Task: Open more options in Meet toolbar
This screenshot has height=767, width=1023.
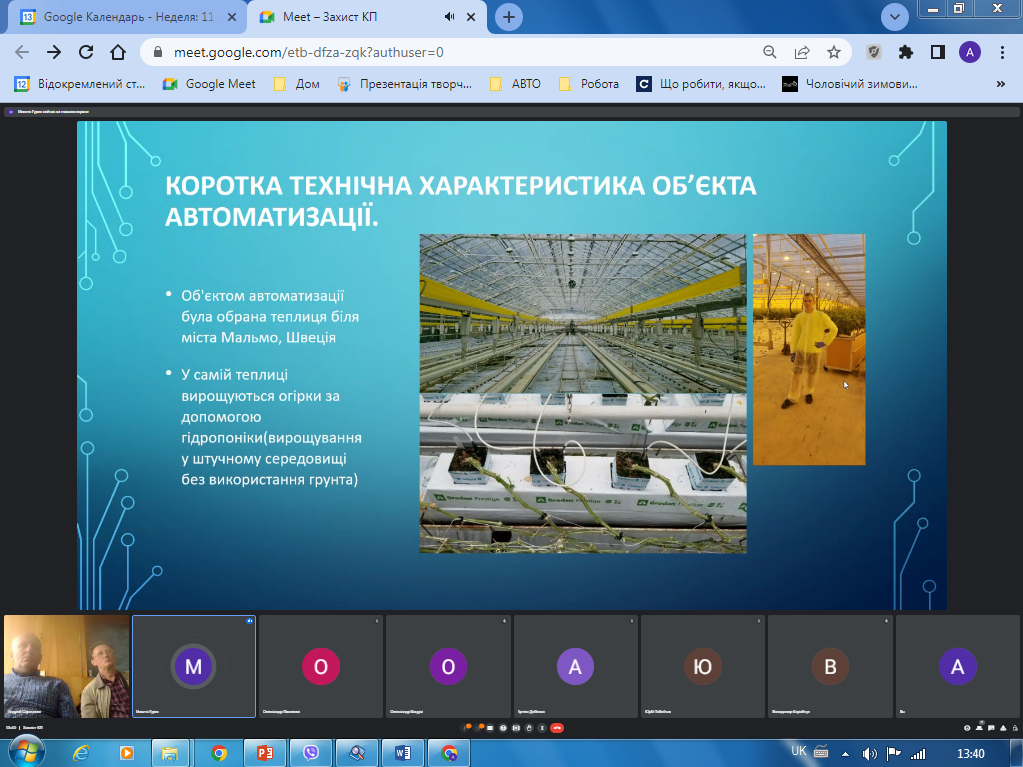Action: 541,727
